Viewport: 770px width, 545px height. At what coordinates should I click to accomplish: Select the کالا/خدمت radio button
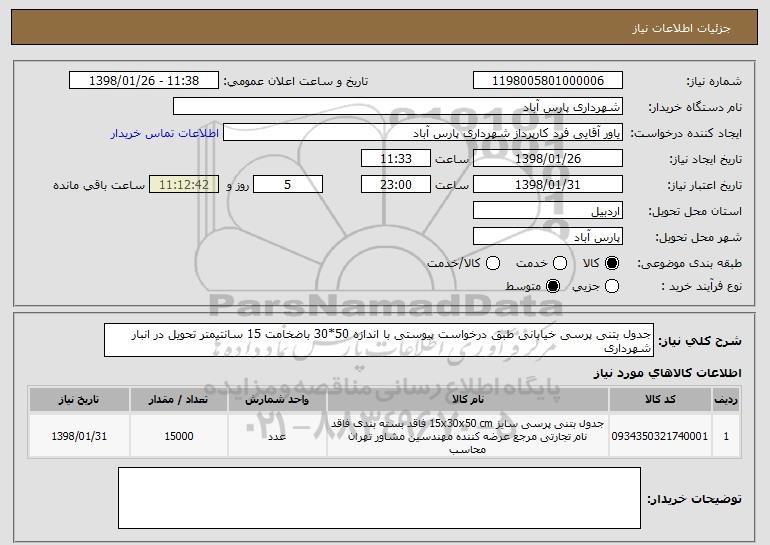(x=493, y=264)
